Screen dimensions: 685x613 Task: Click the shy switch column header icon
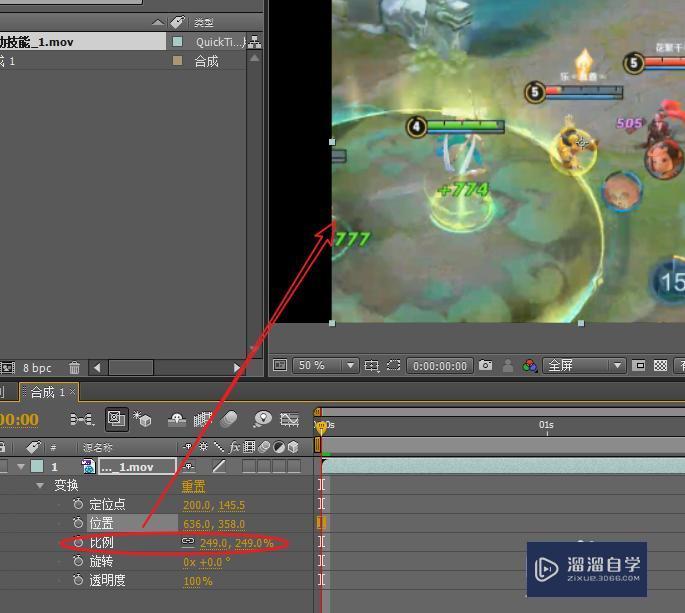188,447
